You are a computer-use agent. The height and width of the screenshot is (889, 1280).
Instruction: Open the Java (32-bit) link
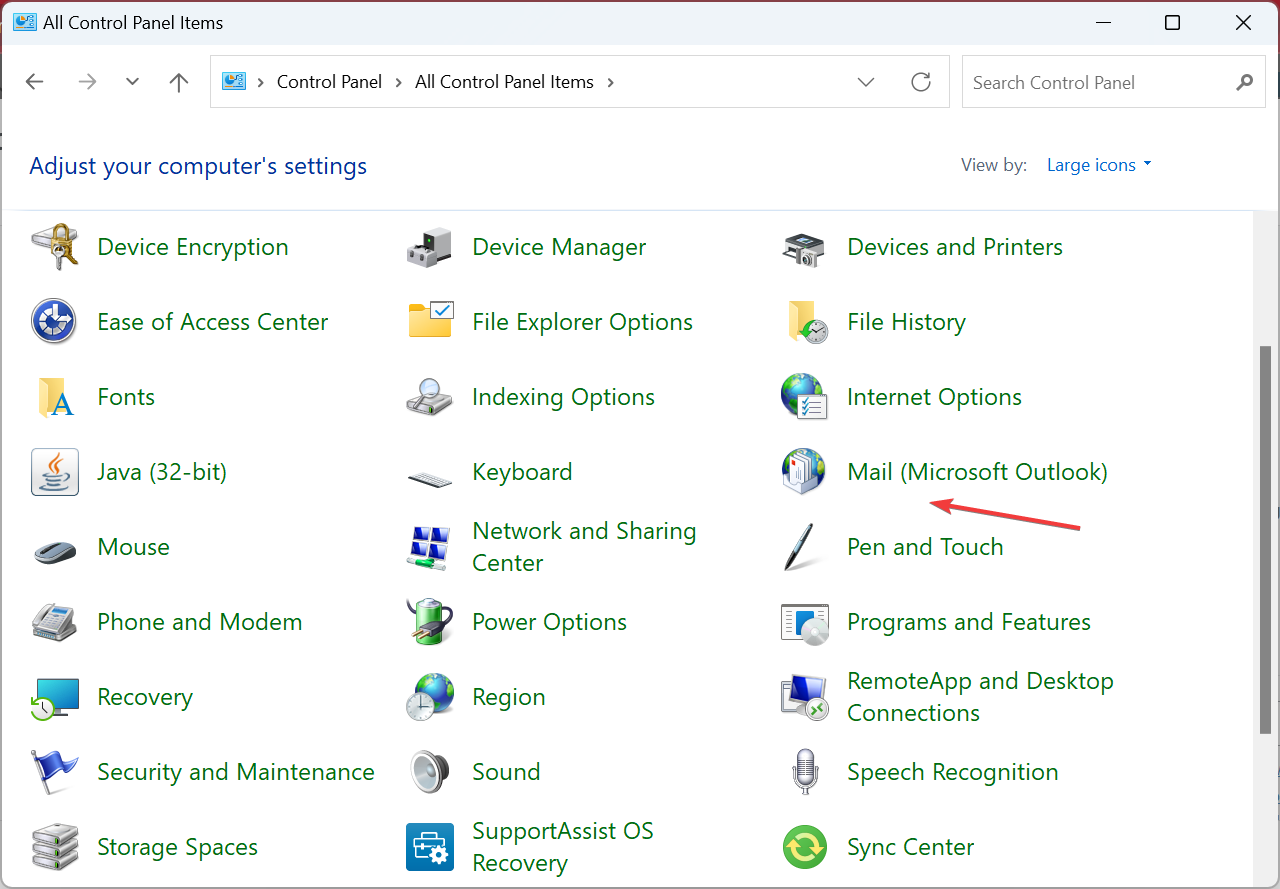(162, 472)
